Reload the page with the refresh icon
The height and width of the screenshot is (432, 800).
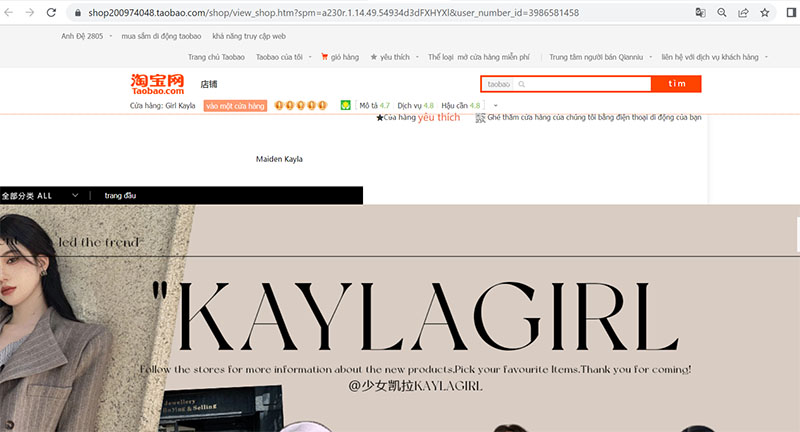51,12
